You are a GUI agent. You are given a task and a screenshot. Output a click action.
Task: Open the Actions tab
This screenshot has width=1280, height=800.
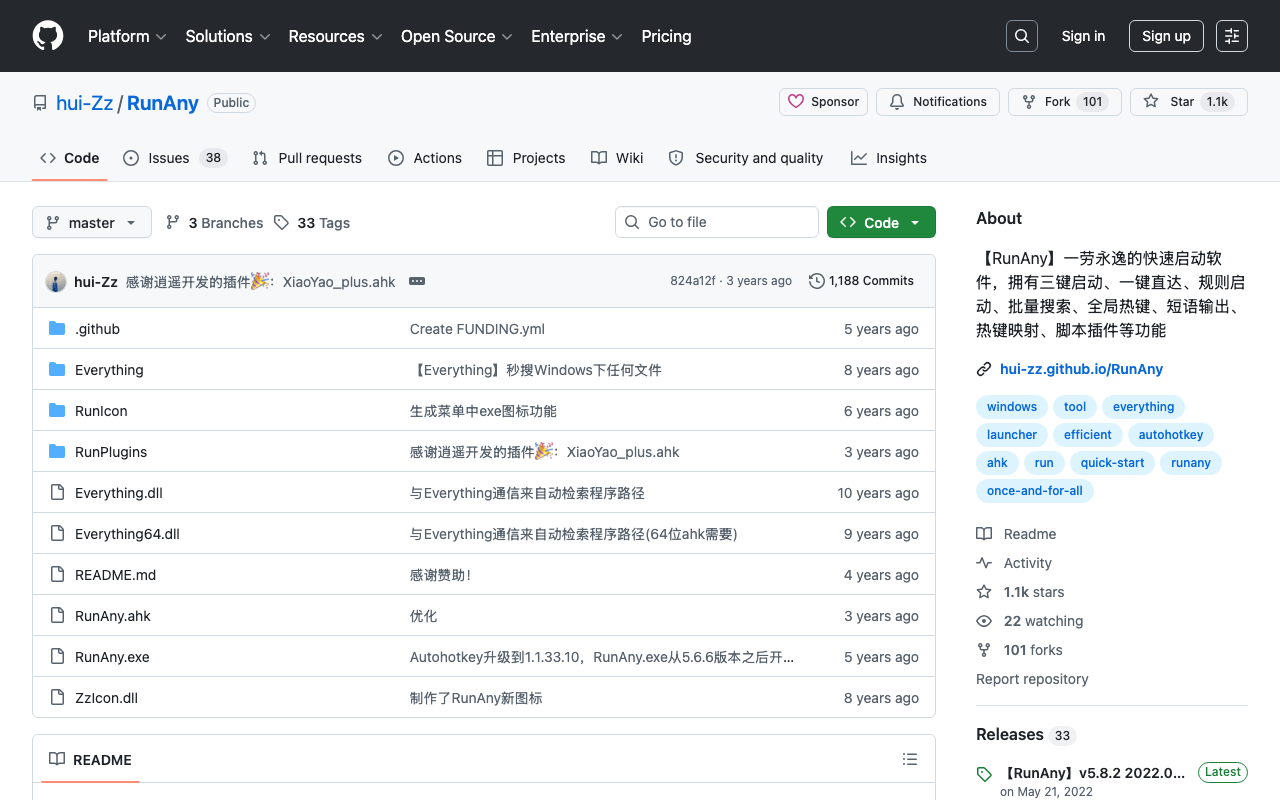(x=425, y=158)
